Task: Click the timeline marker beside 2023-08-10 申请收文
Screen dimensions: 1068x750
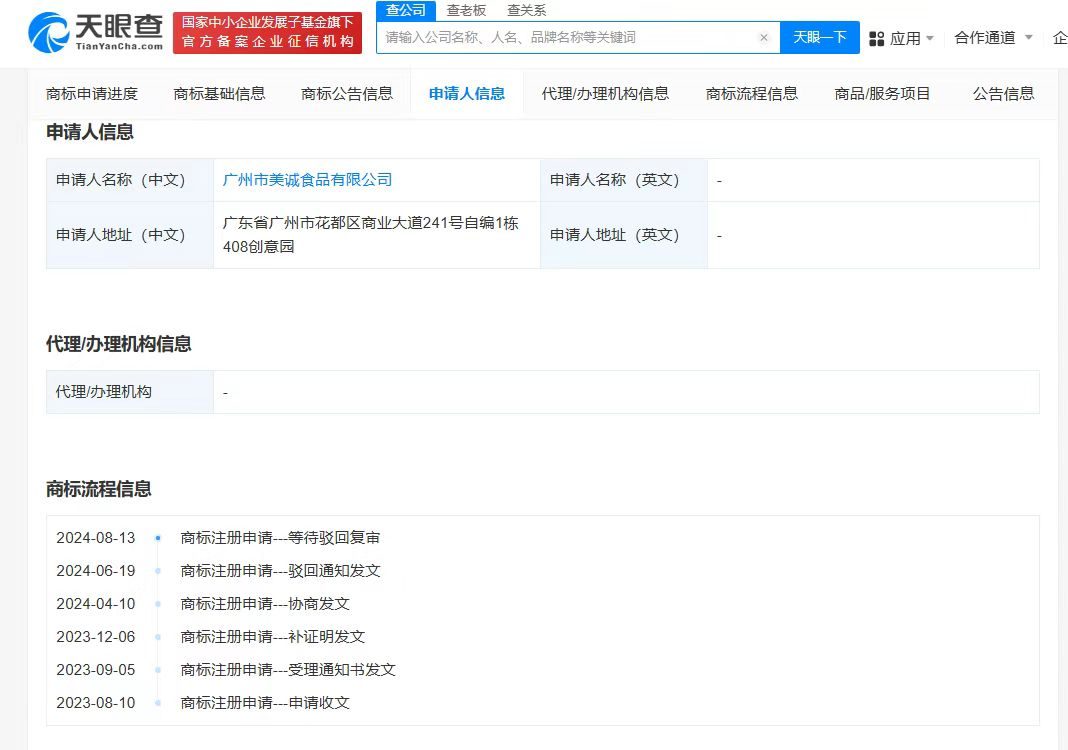Action: (x=156, y=703)
